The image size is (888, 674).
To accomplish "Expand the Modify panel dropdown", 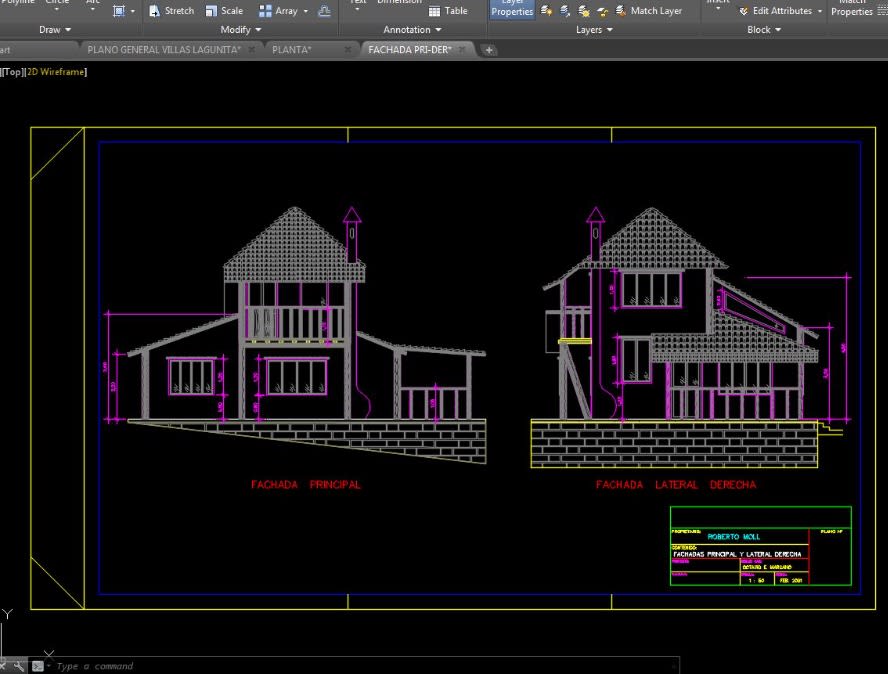I will click(241, 29).
